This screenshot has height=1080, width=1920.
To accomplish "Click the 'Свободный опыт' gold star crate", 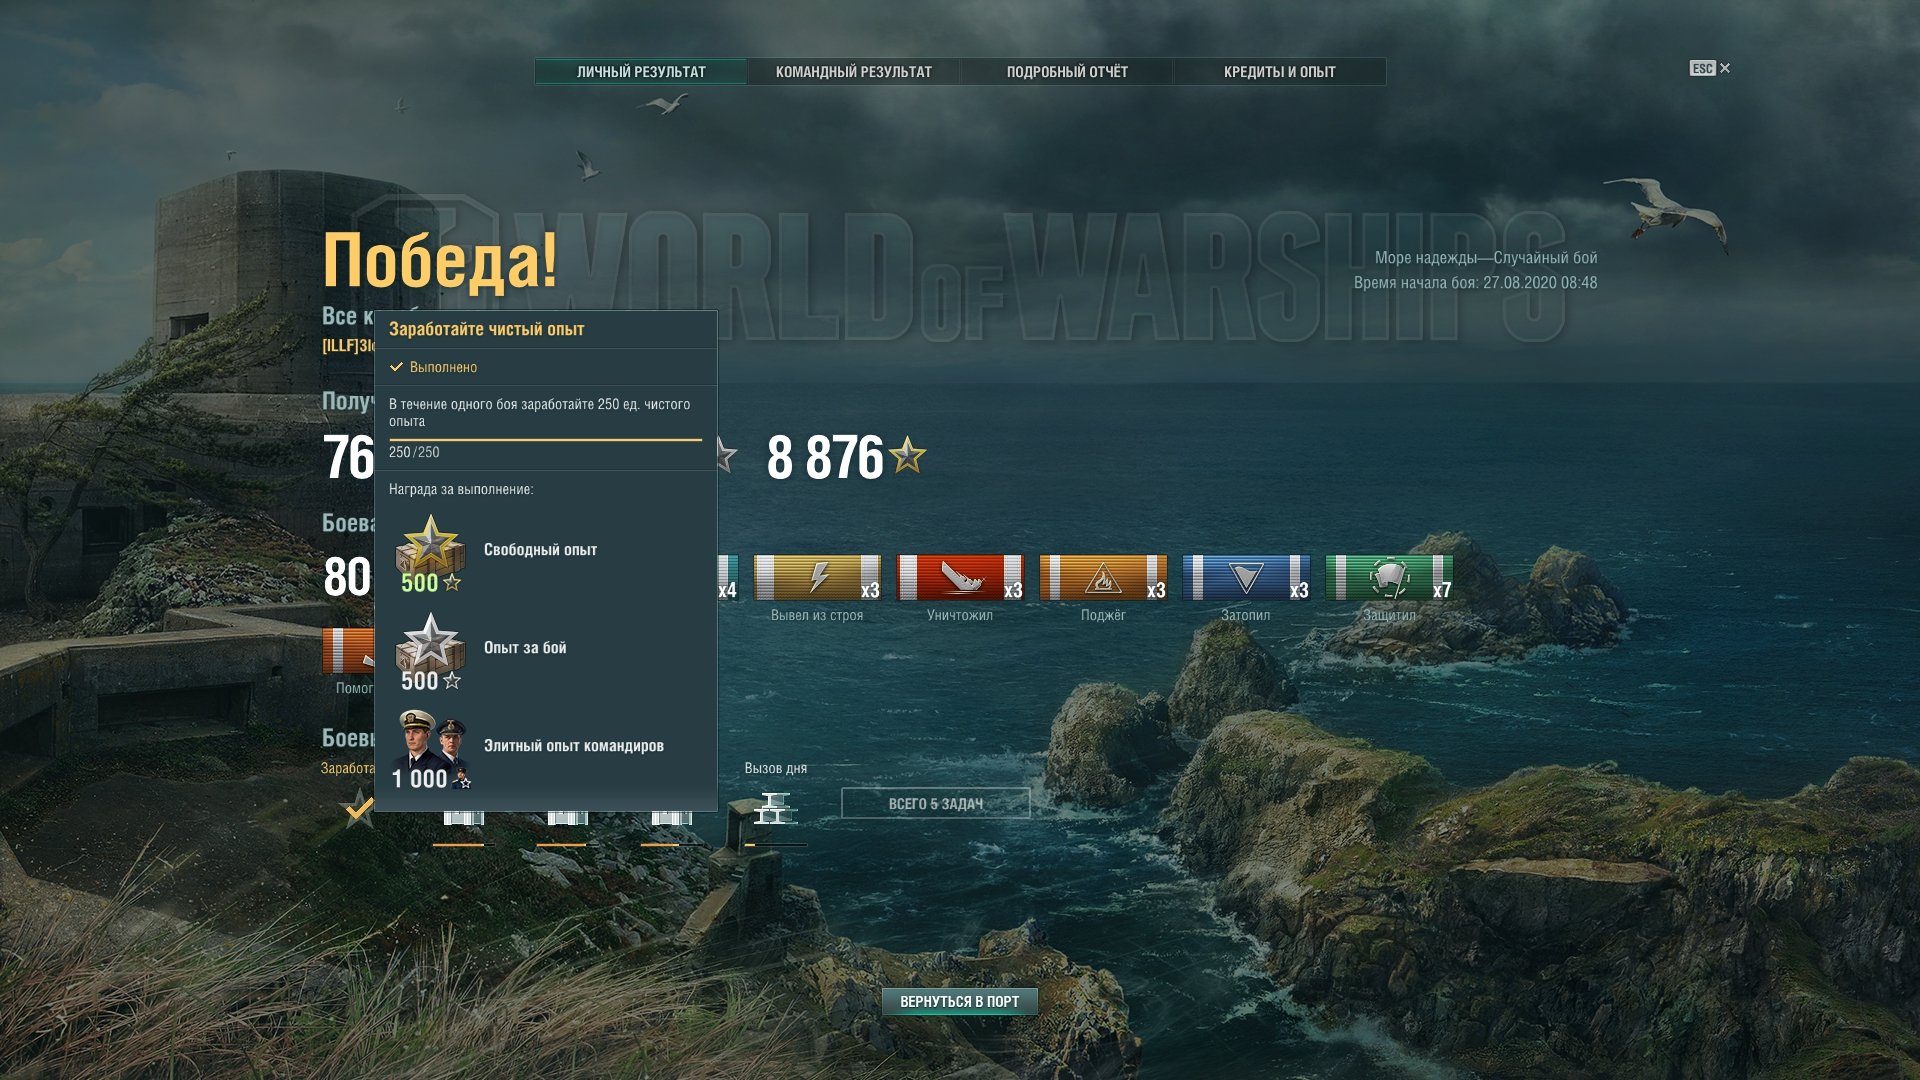I will (430, 553).
